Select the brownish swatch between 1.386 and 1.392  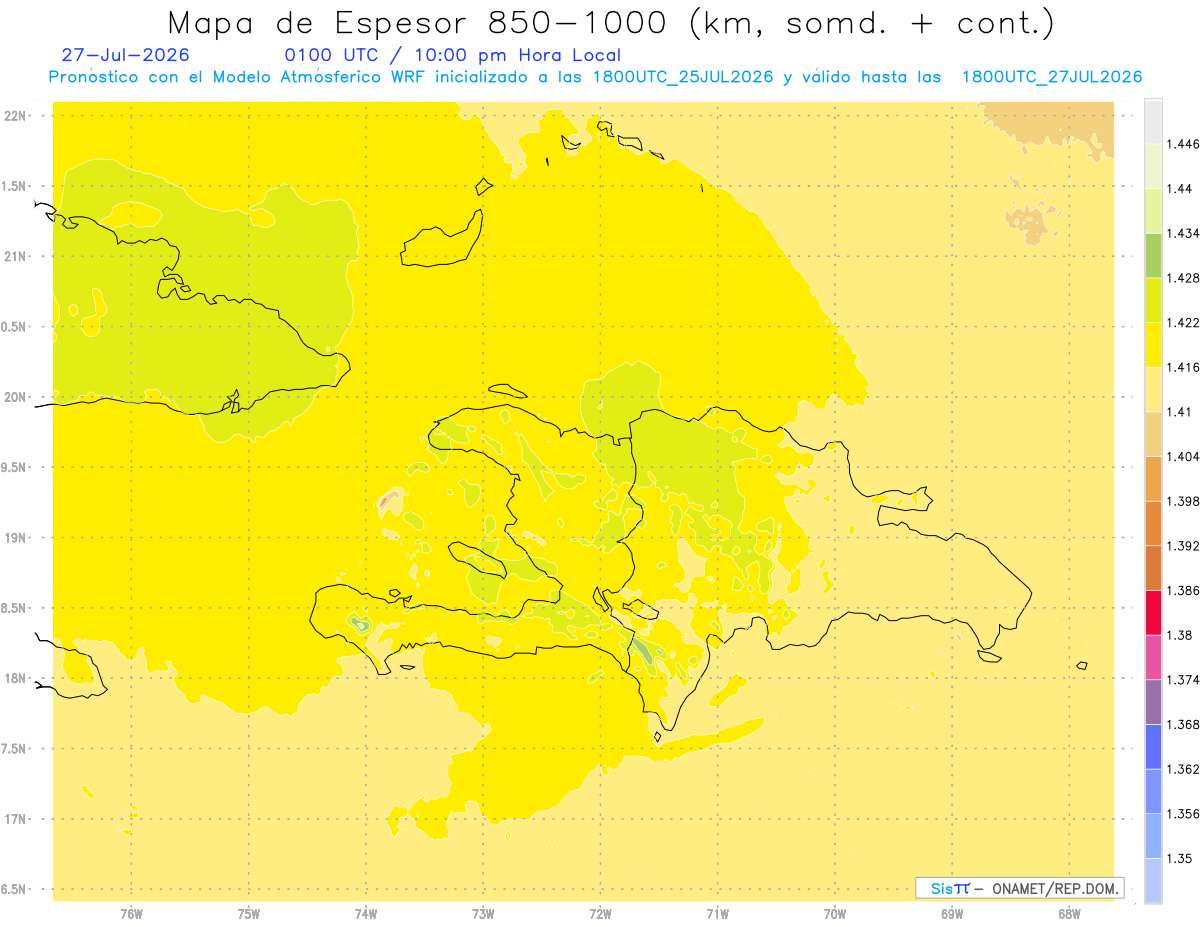(1153, 568)
